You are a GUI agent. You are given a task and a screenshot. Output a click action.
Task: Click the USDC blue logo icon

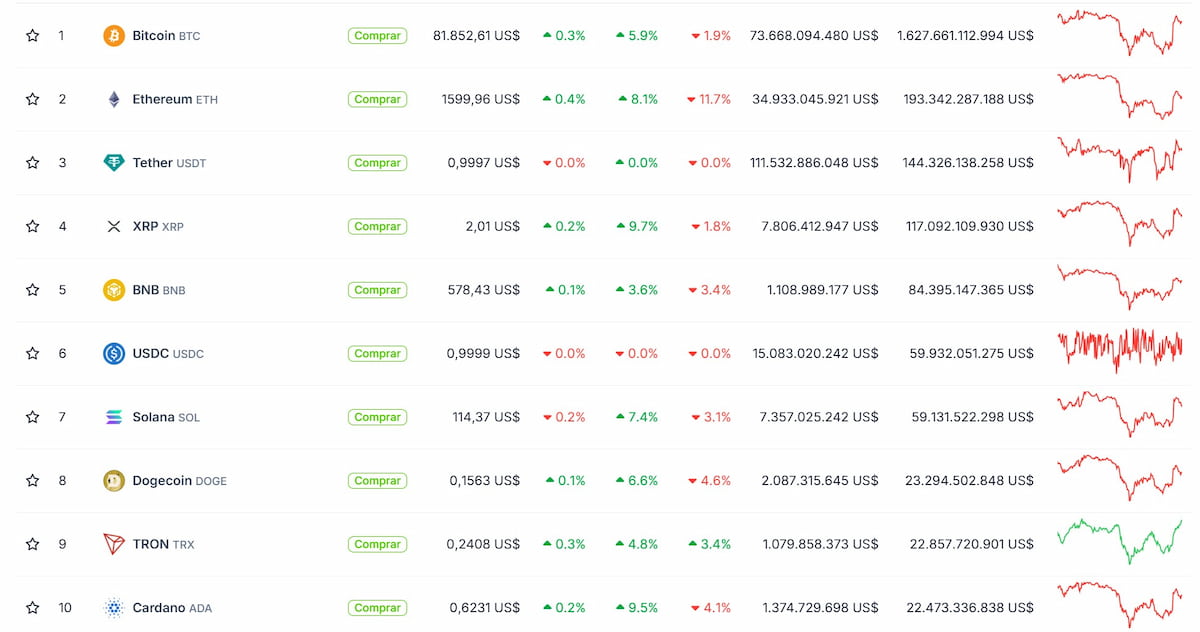point(114,353)
